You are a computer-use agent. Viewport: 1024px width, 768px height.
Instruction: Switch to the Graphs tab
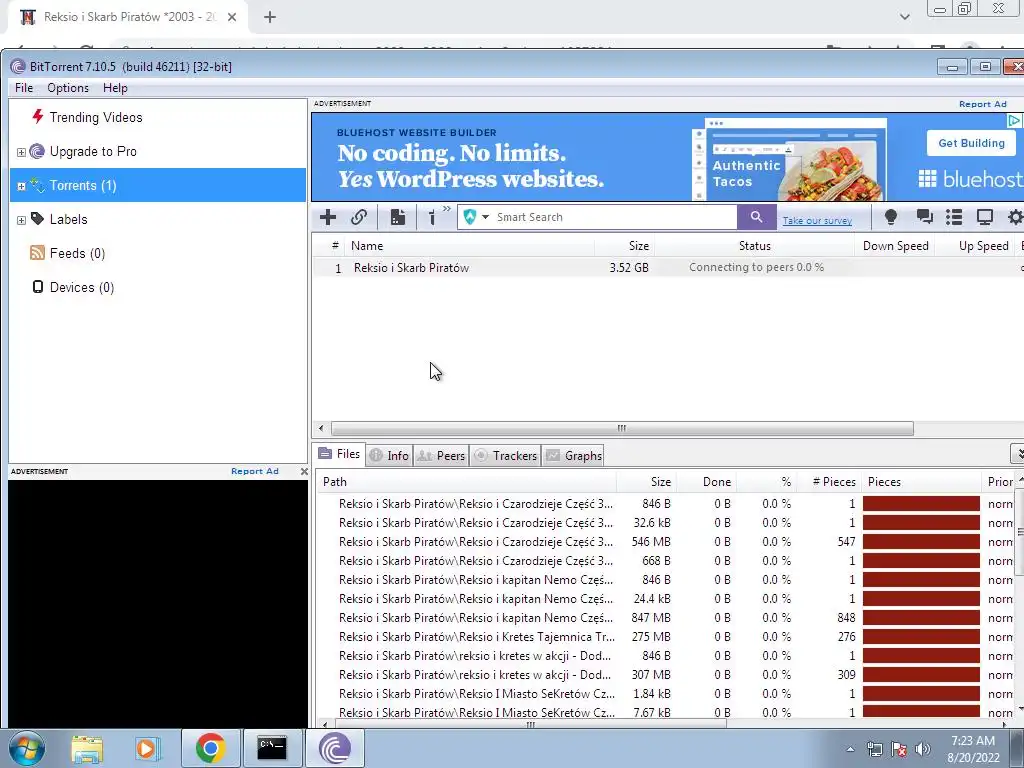pos(573,456)
